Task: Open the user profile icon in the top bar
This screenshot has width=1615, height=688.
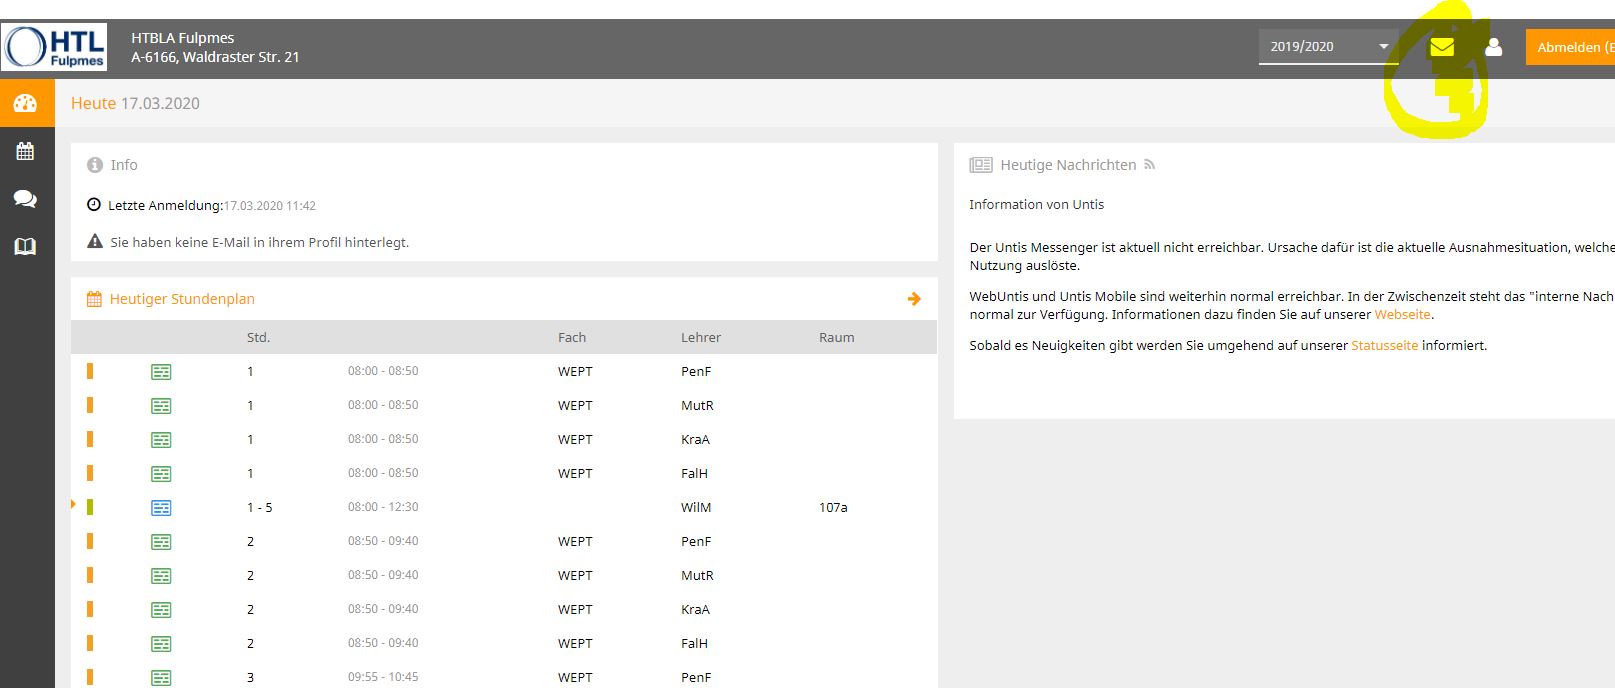Action: pos(1494,47)
